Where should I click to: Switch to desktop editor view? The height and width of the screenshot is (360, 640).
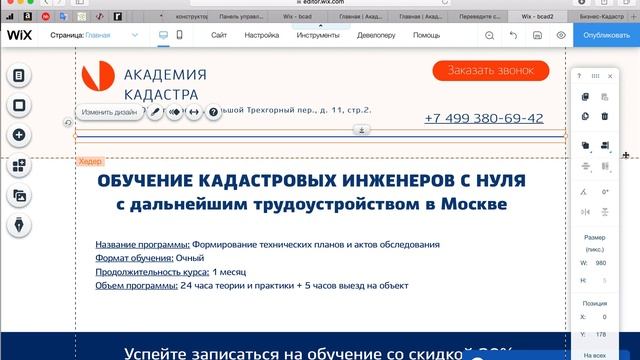tap(163, 35)
